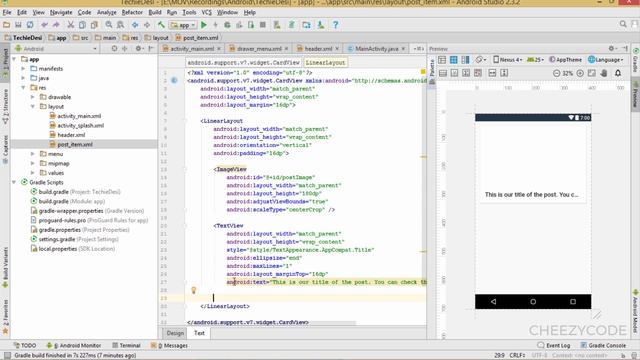Click the Make Project hammer icon

pos(161,25)
